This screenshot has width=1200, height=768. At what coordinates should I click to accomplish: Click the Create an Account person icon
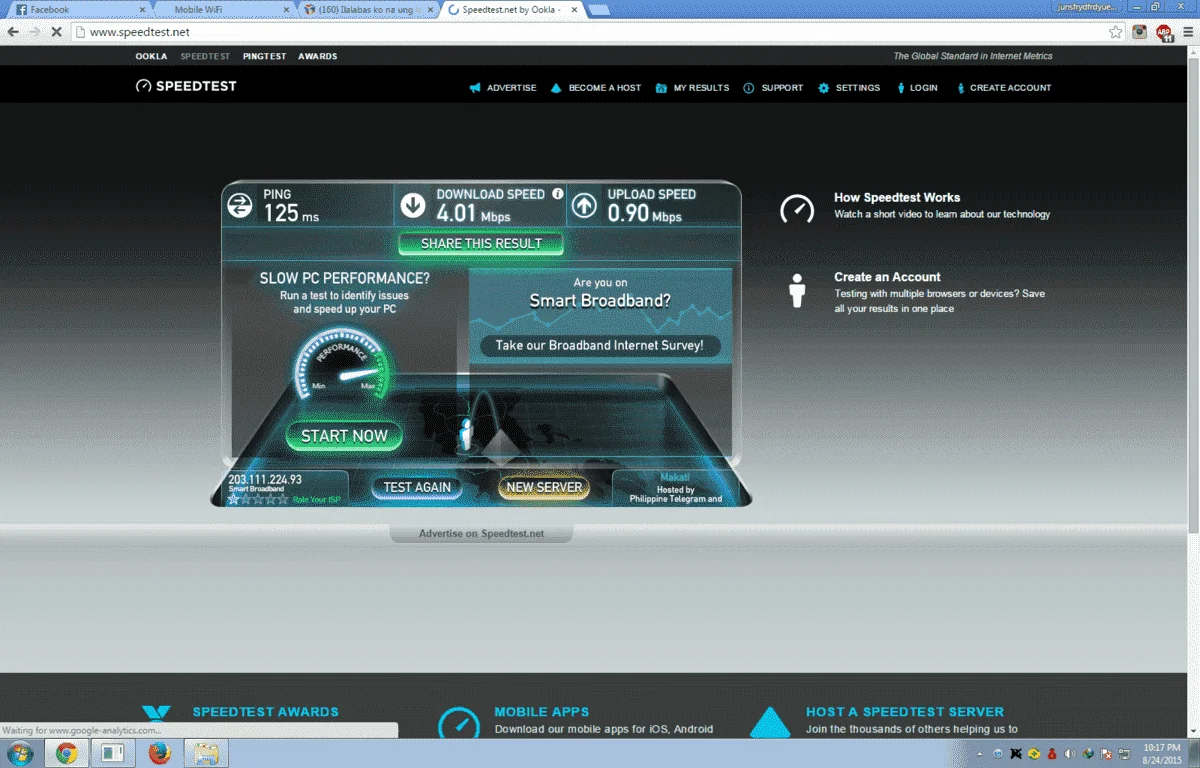(x=797, y=291)
